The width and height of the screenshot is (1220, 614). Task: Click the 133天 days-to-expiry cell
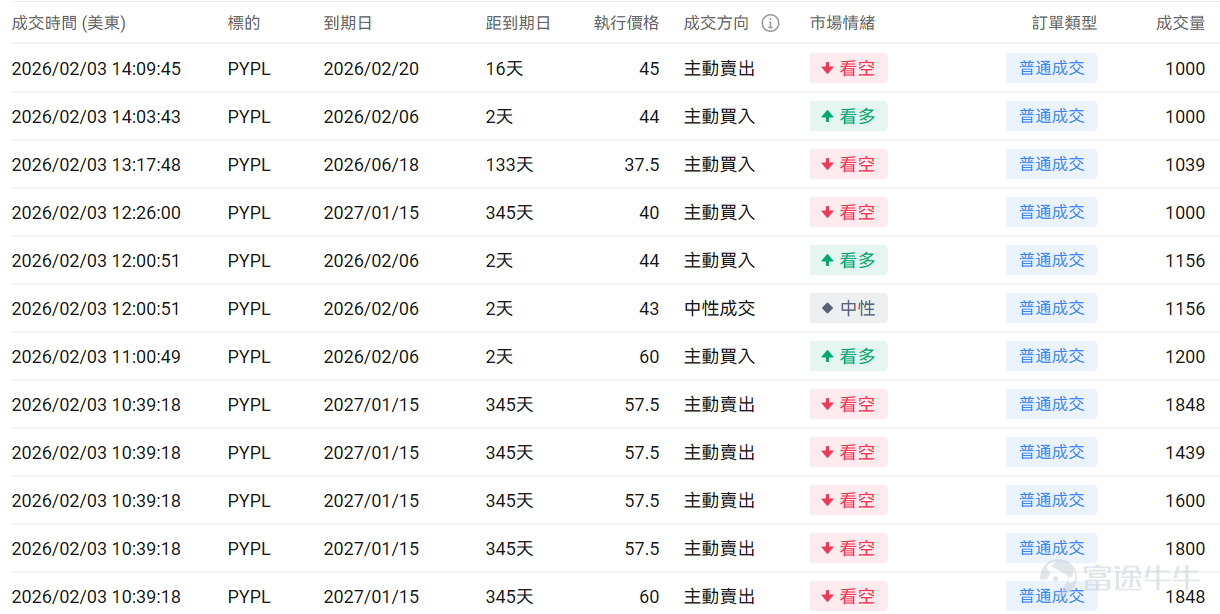510,165
